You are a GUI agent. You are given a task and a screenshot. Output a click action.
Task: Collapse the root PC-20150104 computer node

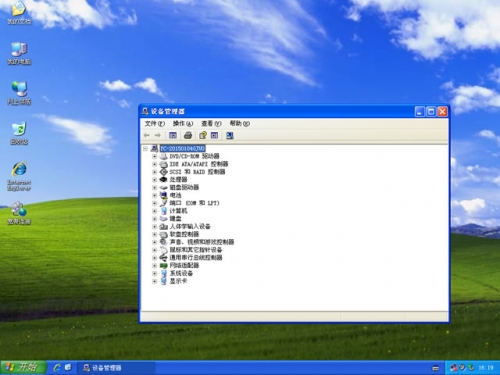click(x=145, y=148)
